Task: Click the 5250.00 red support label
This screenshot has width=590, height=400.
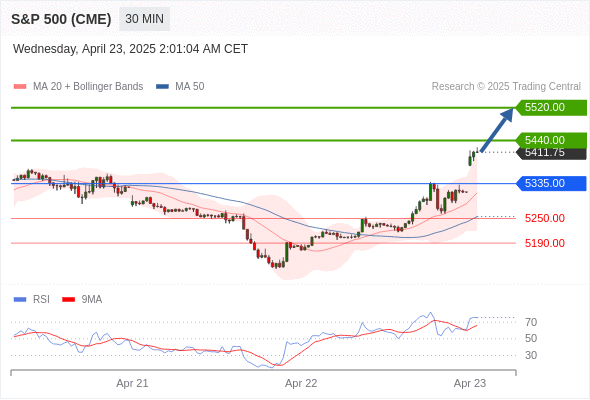Action: click(x=544, y=218)
